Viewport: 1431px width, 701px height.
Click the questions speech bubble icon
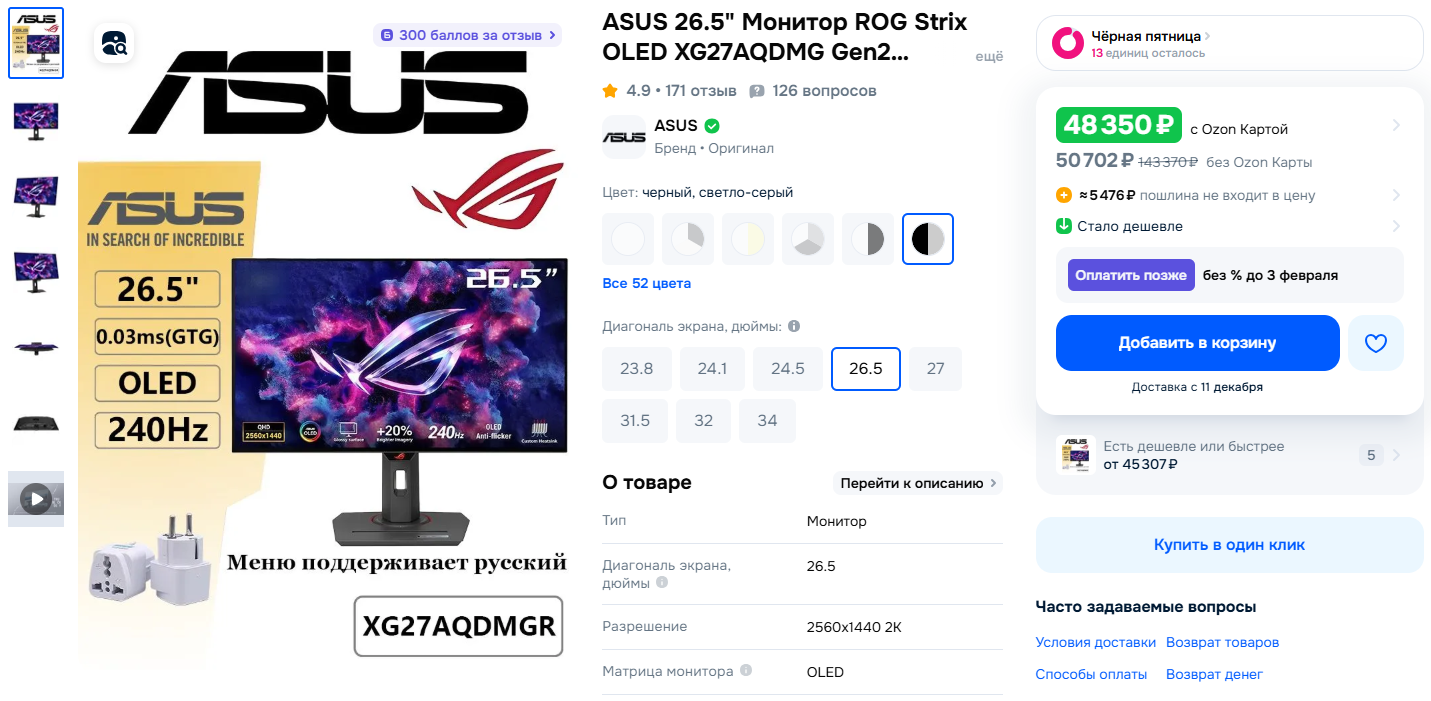(757, 91)
